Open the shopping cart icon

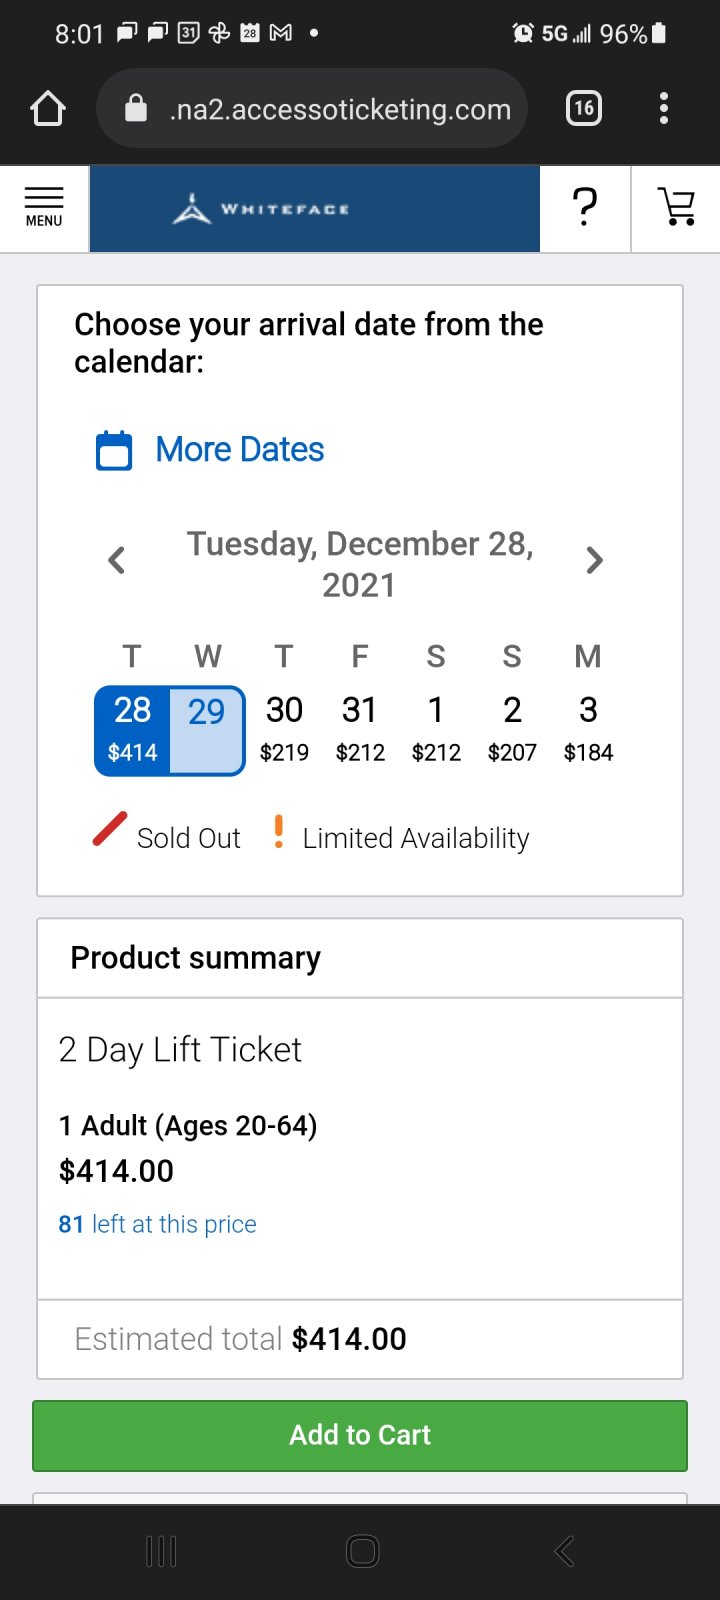(677, 208)
